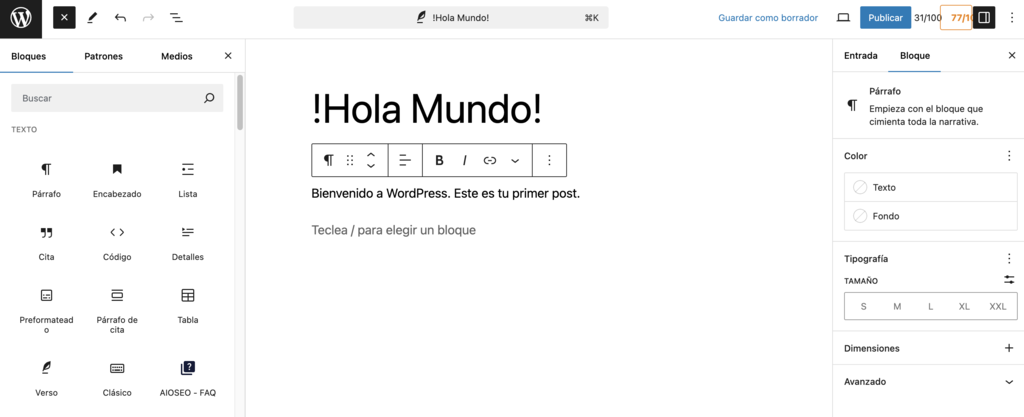Move the block down
The height and width of the screenshot is (417, 1024).
[x=370, y=166]
